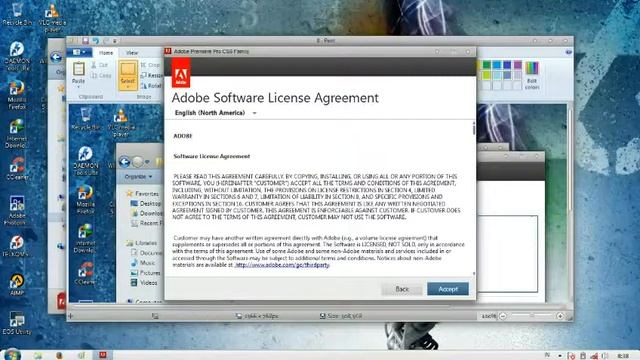Viewport: 640px width, 360px height.
Task: Click Resize in Paint's Image group
Action: coord(152,76)
